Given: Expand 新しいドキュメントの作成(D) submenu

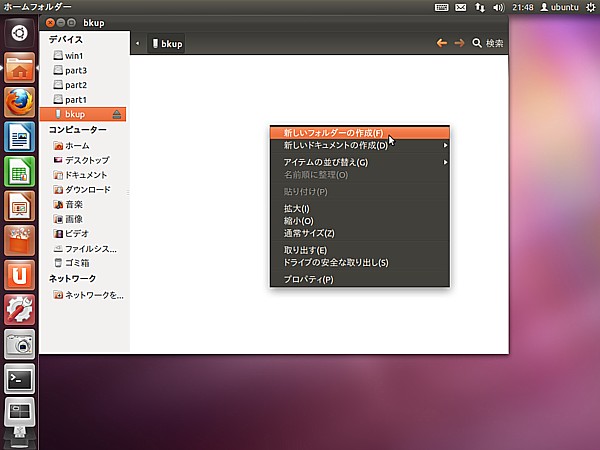Looking at the screenshot, I should [360, 145].
